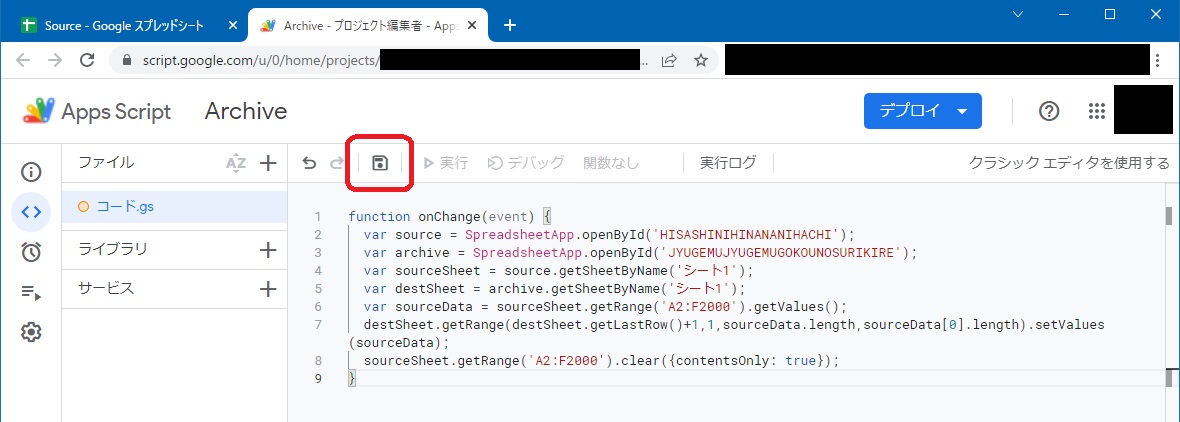Image resolution: width=1180 pixels, height=422 pixels.
Task: Go forward with browser forward arrow
Action: [x=55, y=60]
